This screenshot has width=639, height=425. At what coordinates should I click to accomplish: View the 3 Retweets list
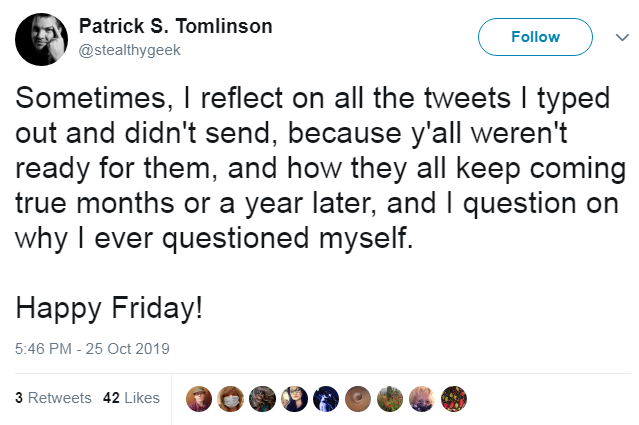(x=53, y=398)
